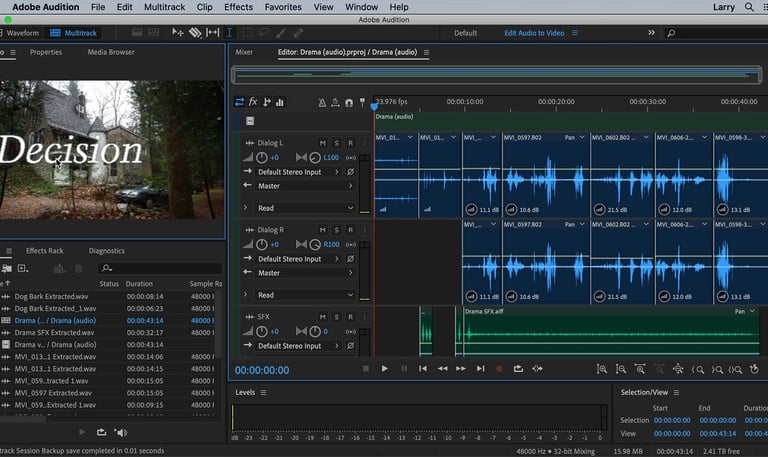Viewport: 768px width, 457px height.
Task: Select the Time Selection tool
Action: [x=229, y=32]
